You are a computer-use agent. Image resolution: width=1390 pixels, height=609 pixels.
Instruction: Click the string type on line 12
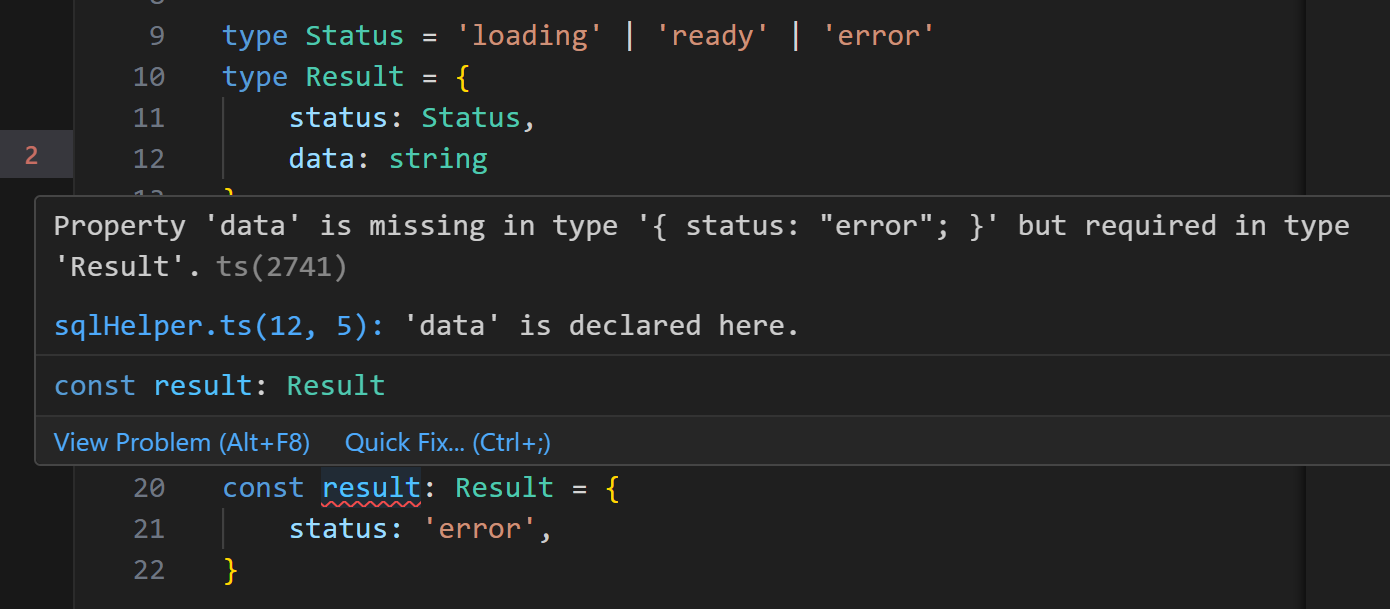(x=438, y=159)
